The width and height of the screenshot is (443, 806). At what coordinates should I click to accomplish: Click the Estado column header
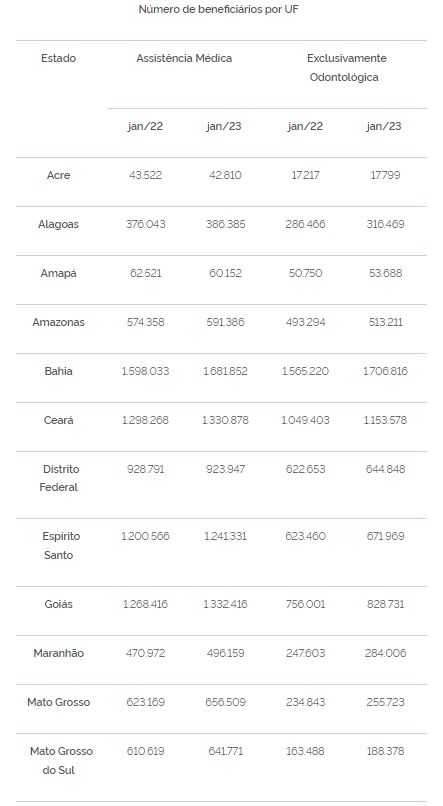[58, 59]
